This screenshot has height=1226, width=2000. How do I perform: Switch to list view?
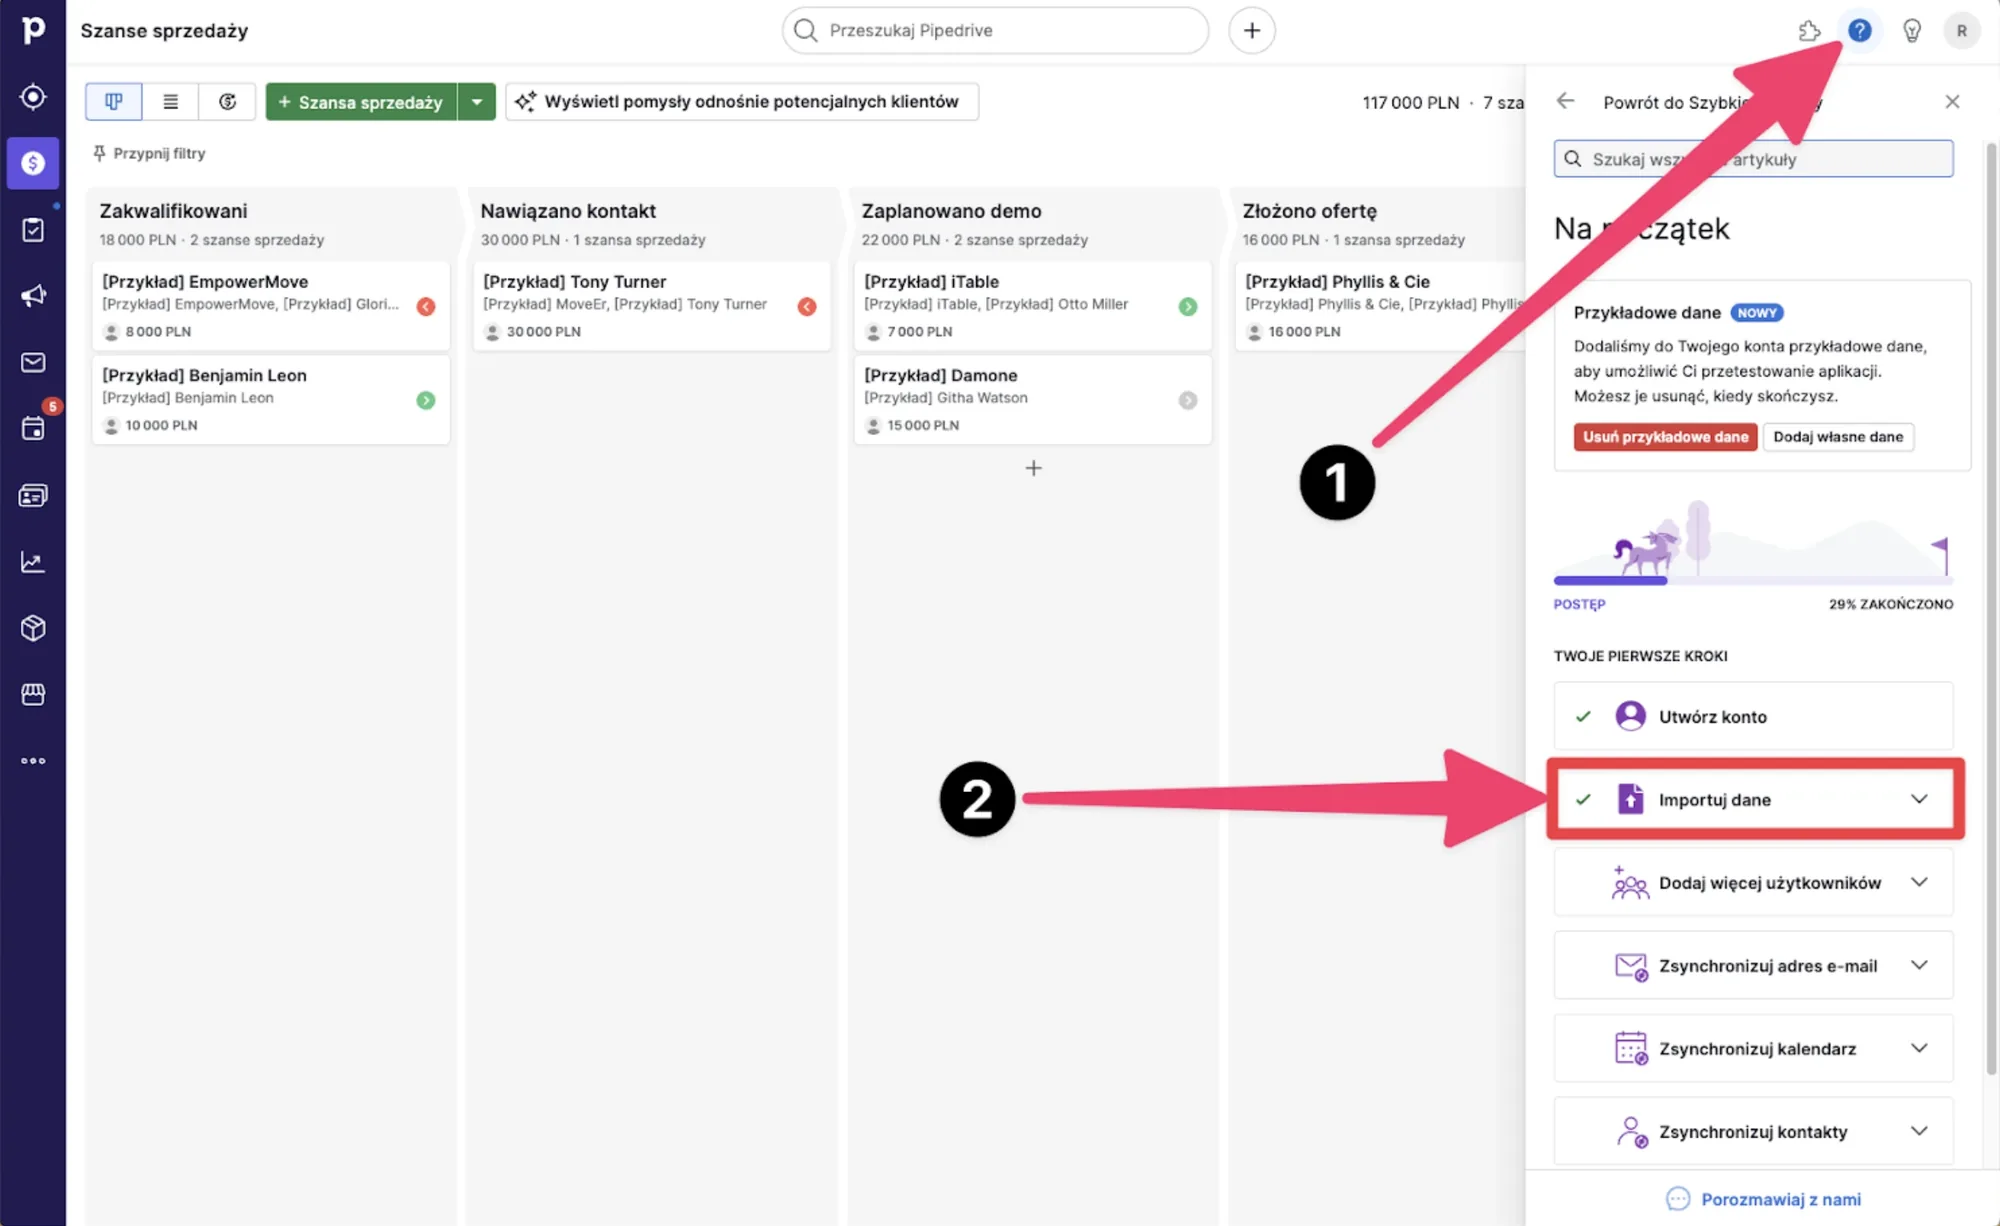(x=171, y=102)
